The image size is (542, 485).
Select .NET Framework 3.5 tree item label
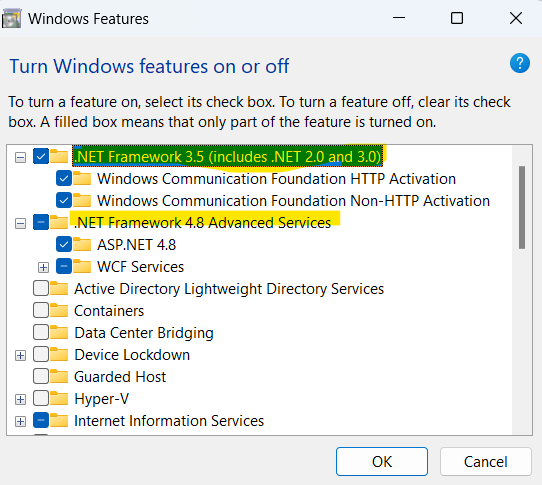click(x=227, y=157)
